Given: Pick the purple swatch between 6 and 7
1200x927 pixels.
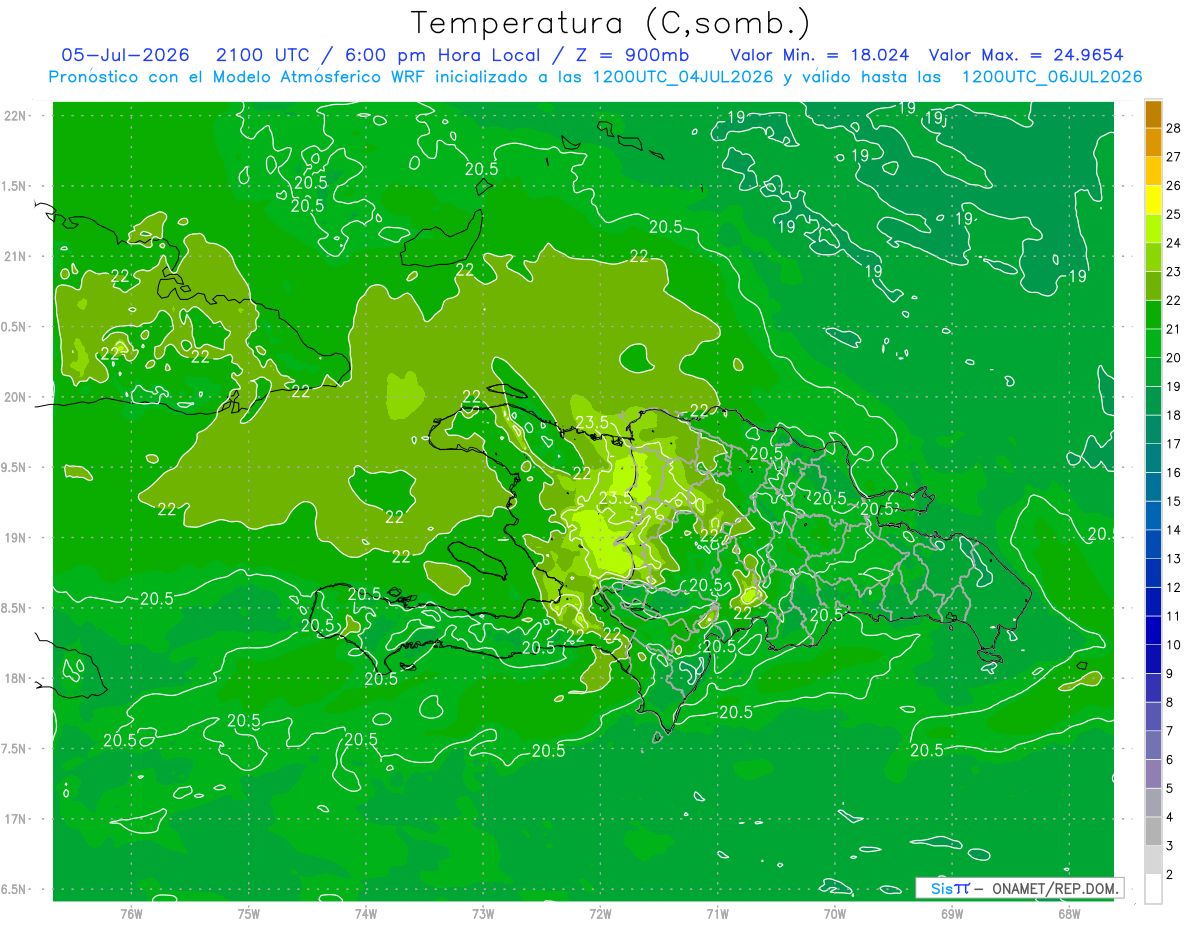Looking at the screenshot, I should coord(1153,746).
